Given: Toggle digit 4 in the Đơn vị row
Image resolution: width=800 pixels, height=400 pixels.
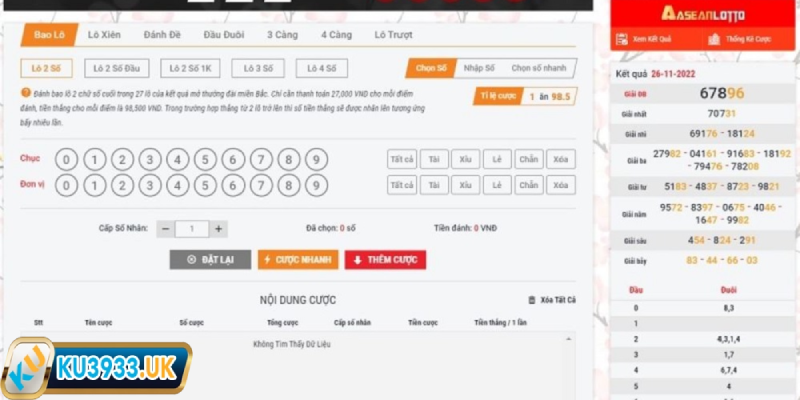Looking at the screenshot, I should coord(178,185).
